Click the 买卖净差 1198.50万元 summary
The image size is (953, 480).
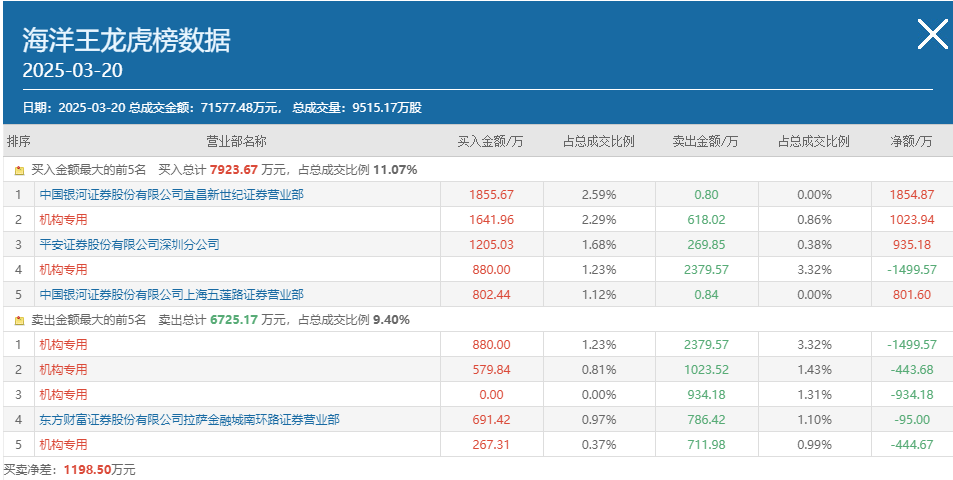pos(69,470)
